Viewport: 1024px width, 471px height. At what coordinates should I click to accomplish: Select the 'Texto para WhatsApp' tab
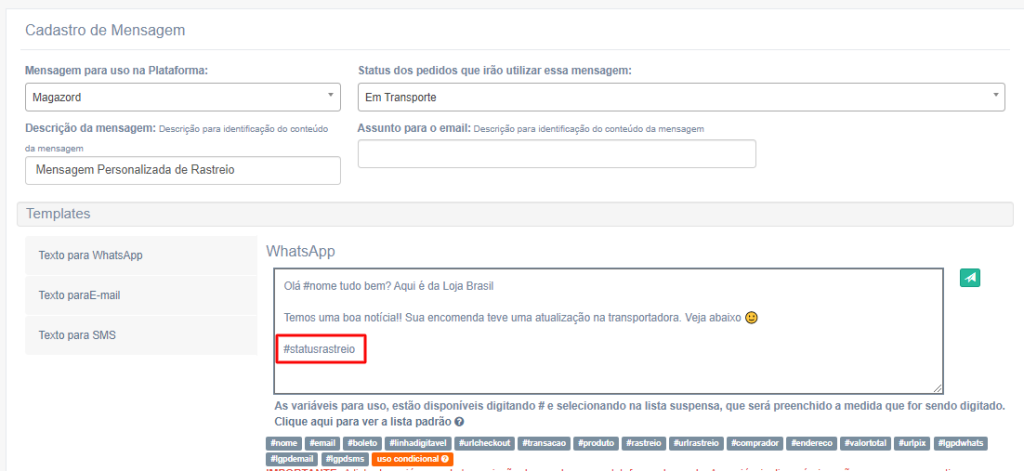[x=141, y=255]
